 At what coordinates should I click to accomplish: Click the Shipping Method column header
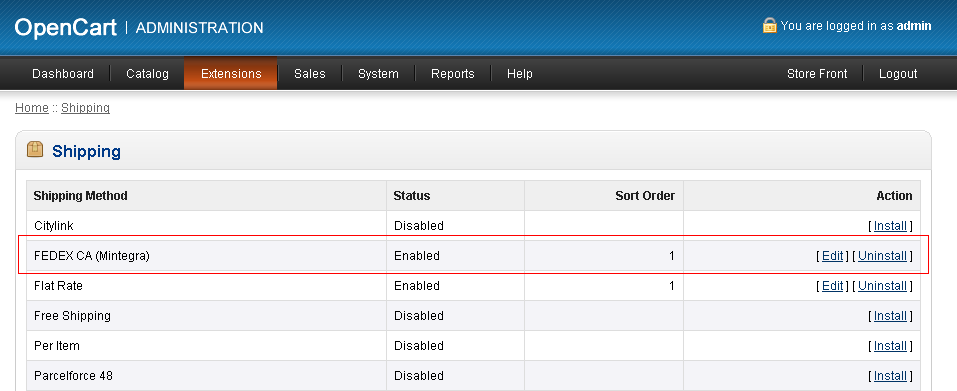click(81, 196)
